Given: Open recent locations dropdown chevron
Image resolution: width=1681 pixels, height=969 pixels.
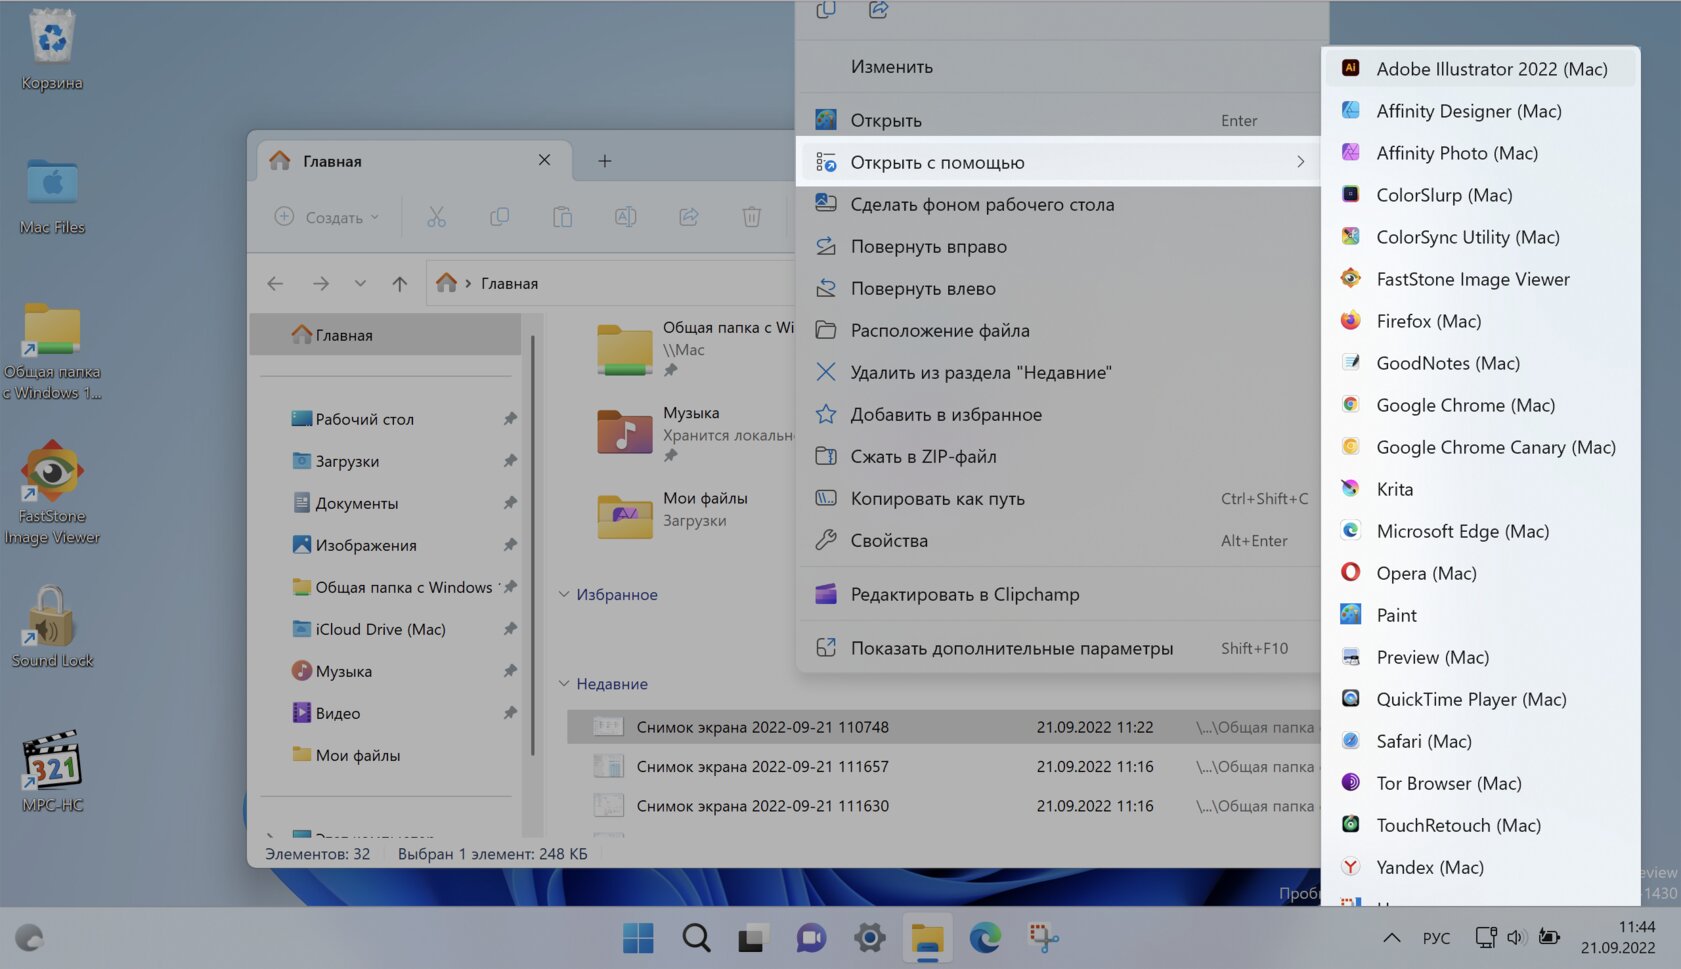Looking at the screenshot, I should click(x=360, y=284).
